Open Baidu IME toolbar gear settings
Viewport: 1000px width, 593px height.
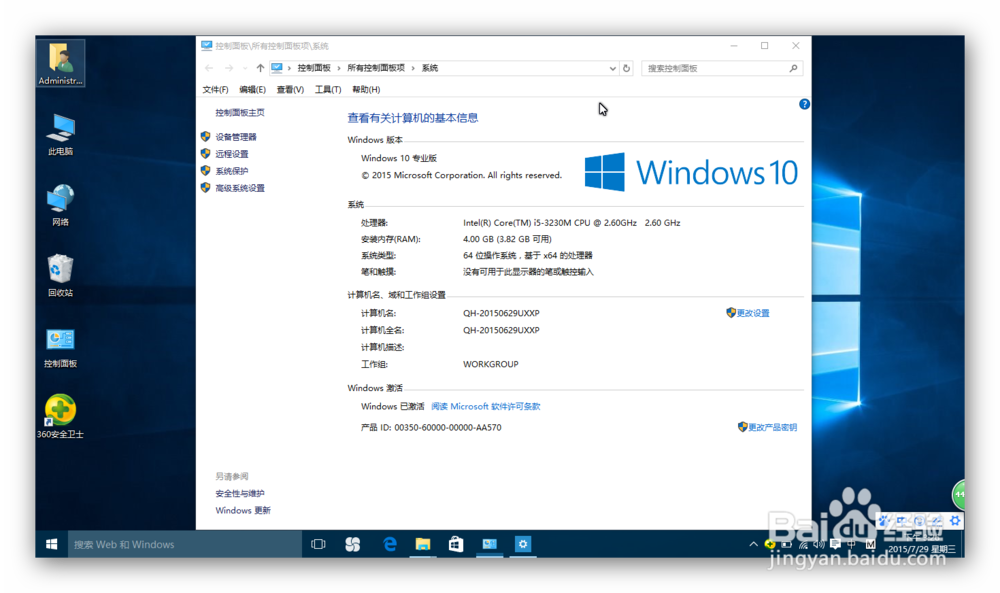click(x=955, y=520)
